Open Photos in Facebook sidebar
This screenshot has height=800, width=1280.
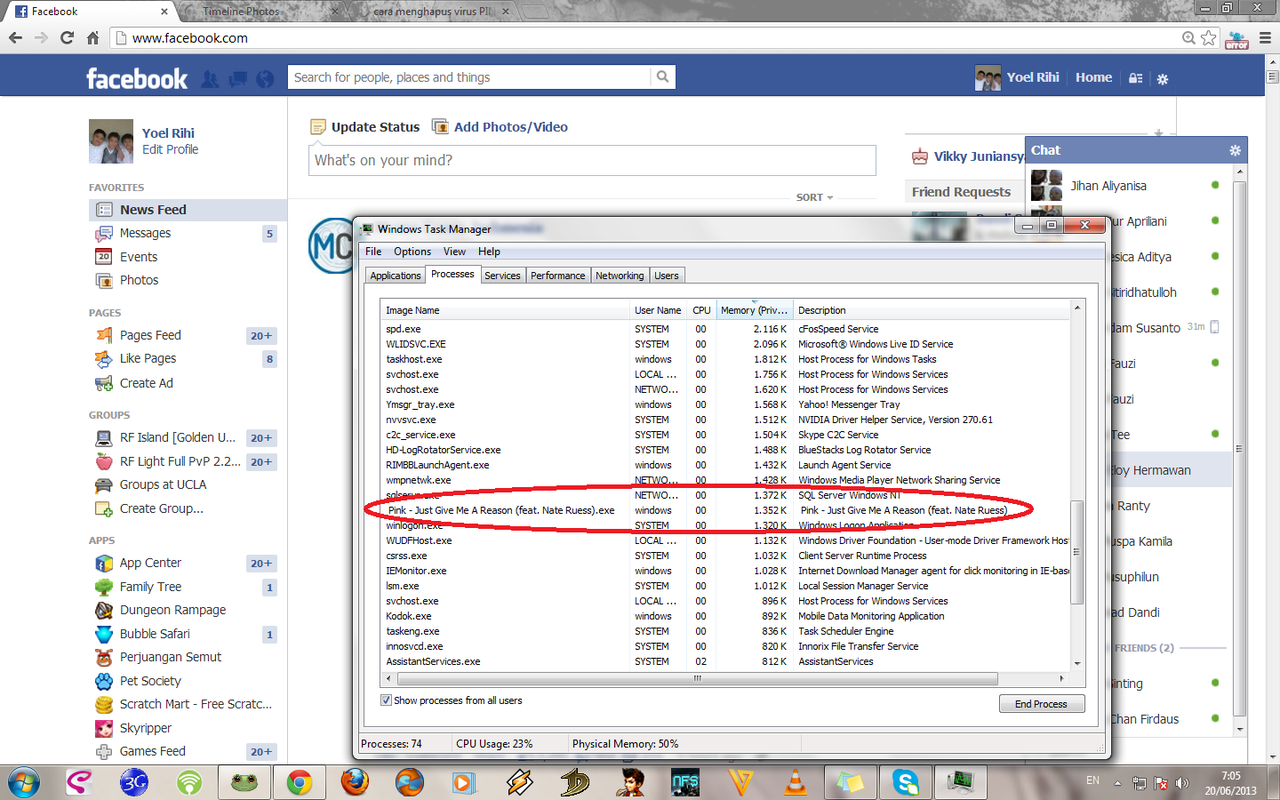click(139, 280)
